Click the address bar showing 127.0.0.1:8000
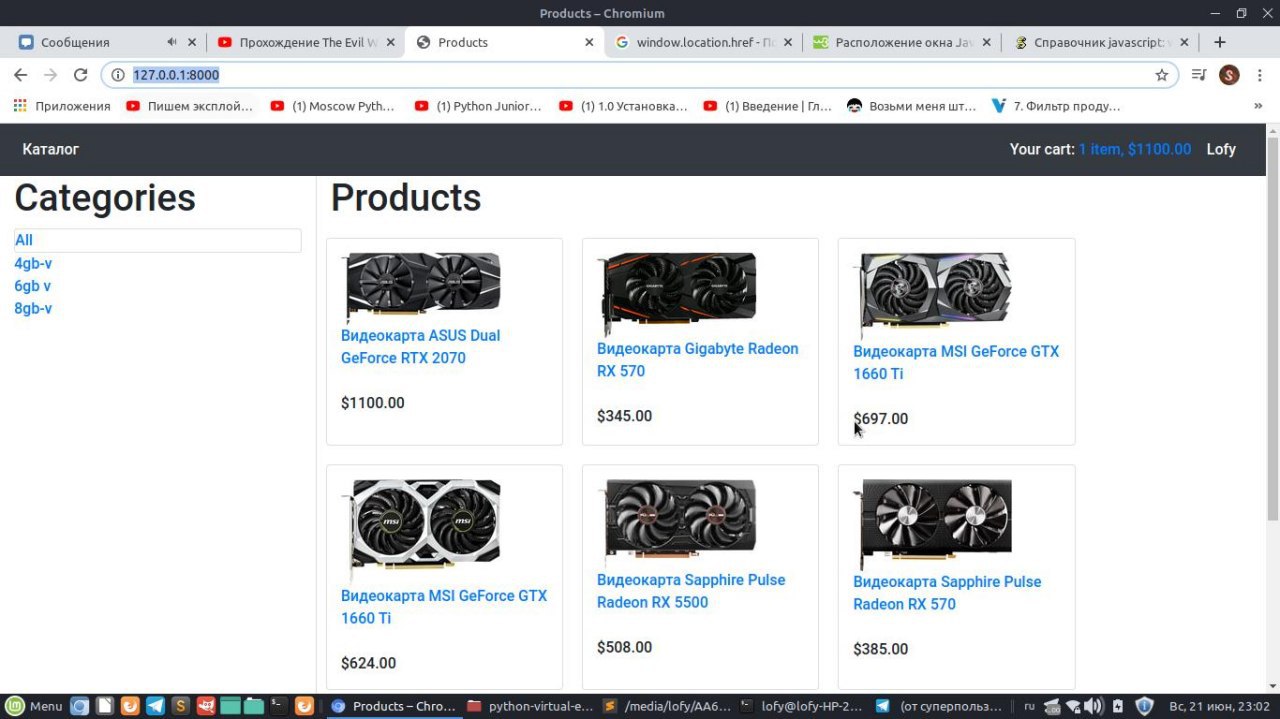This screenshot has height=719, width=1280. (x=640, y=75)
